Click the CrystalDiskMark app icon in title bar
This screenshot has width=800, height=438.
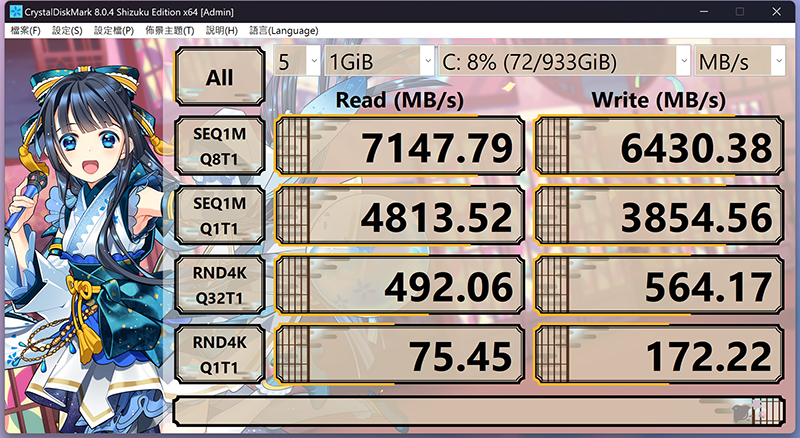click(16, 11)
